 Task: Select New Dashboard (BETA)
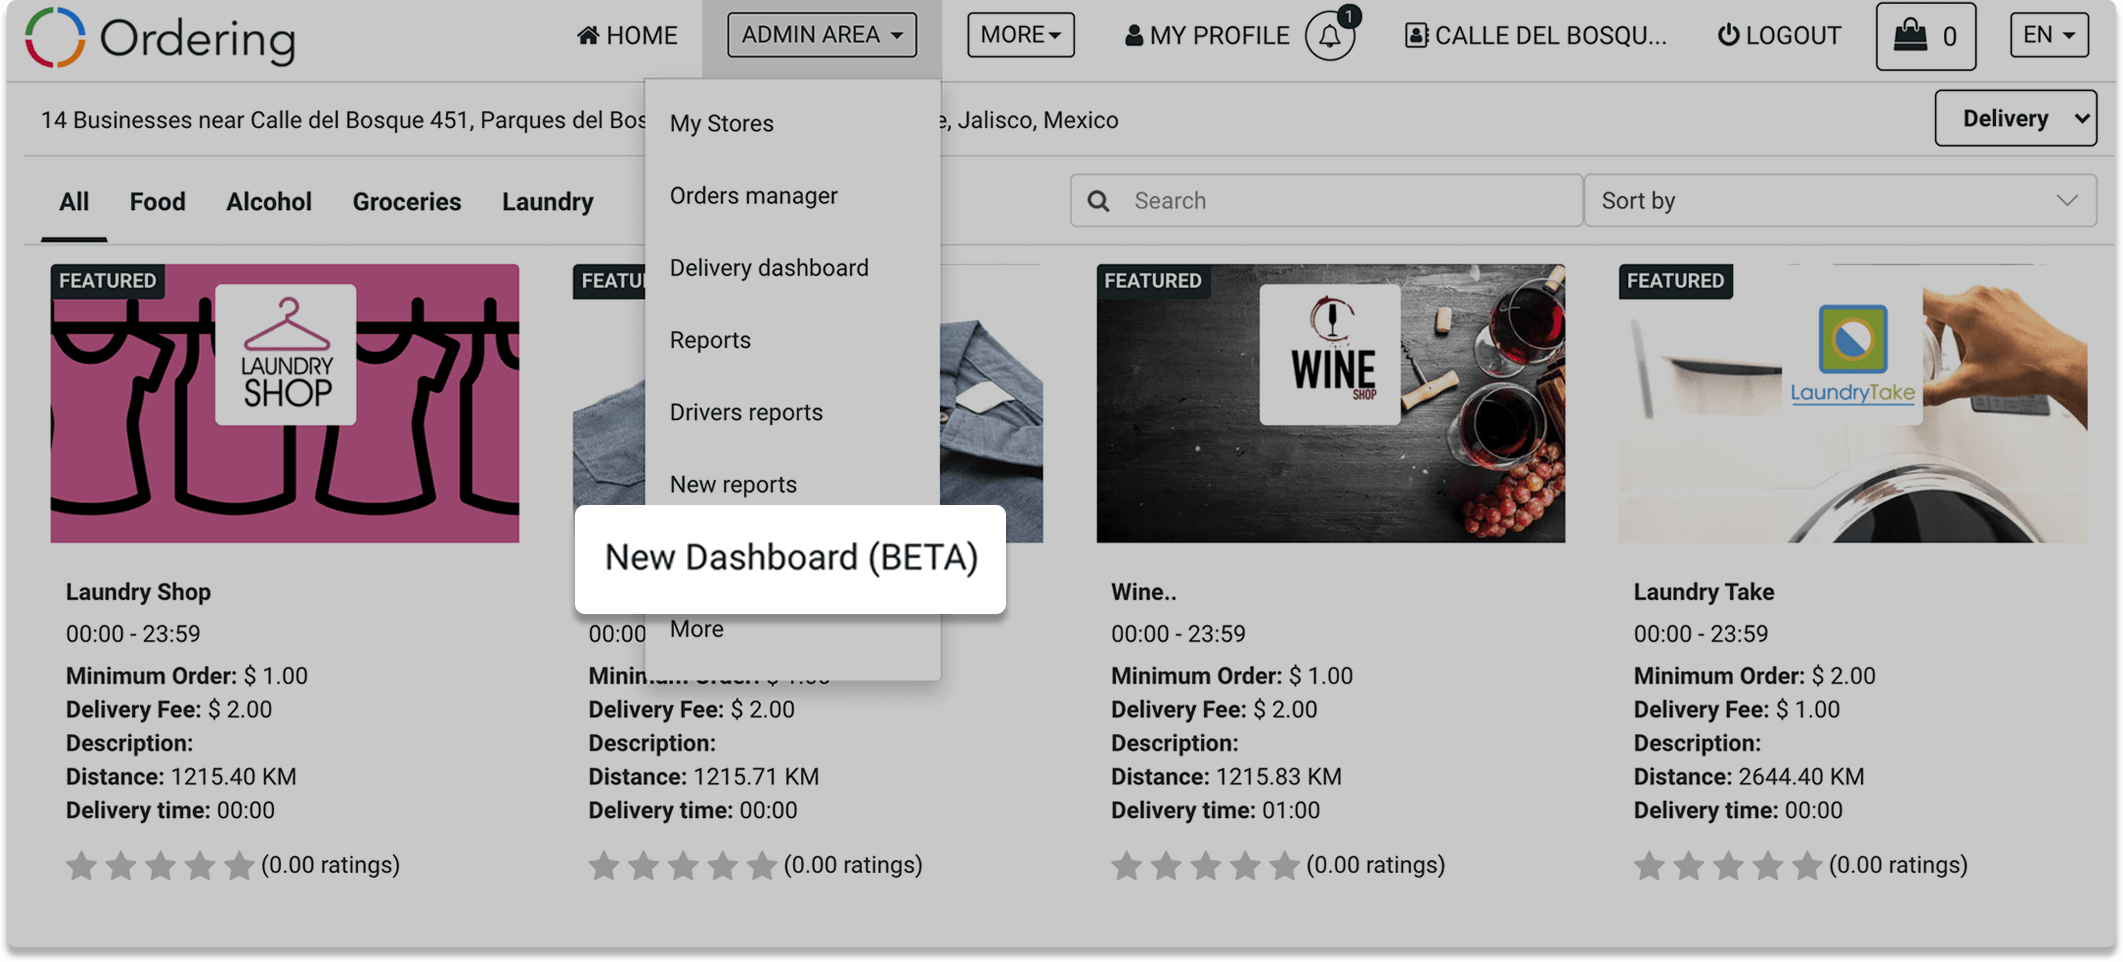(x=790, y=558)
